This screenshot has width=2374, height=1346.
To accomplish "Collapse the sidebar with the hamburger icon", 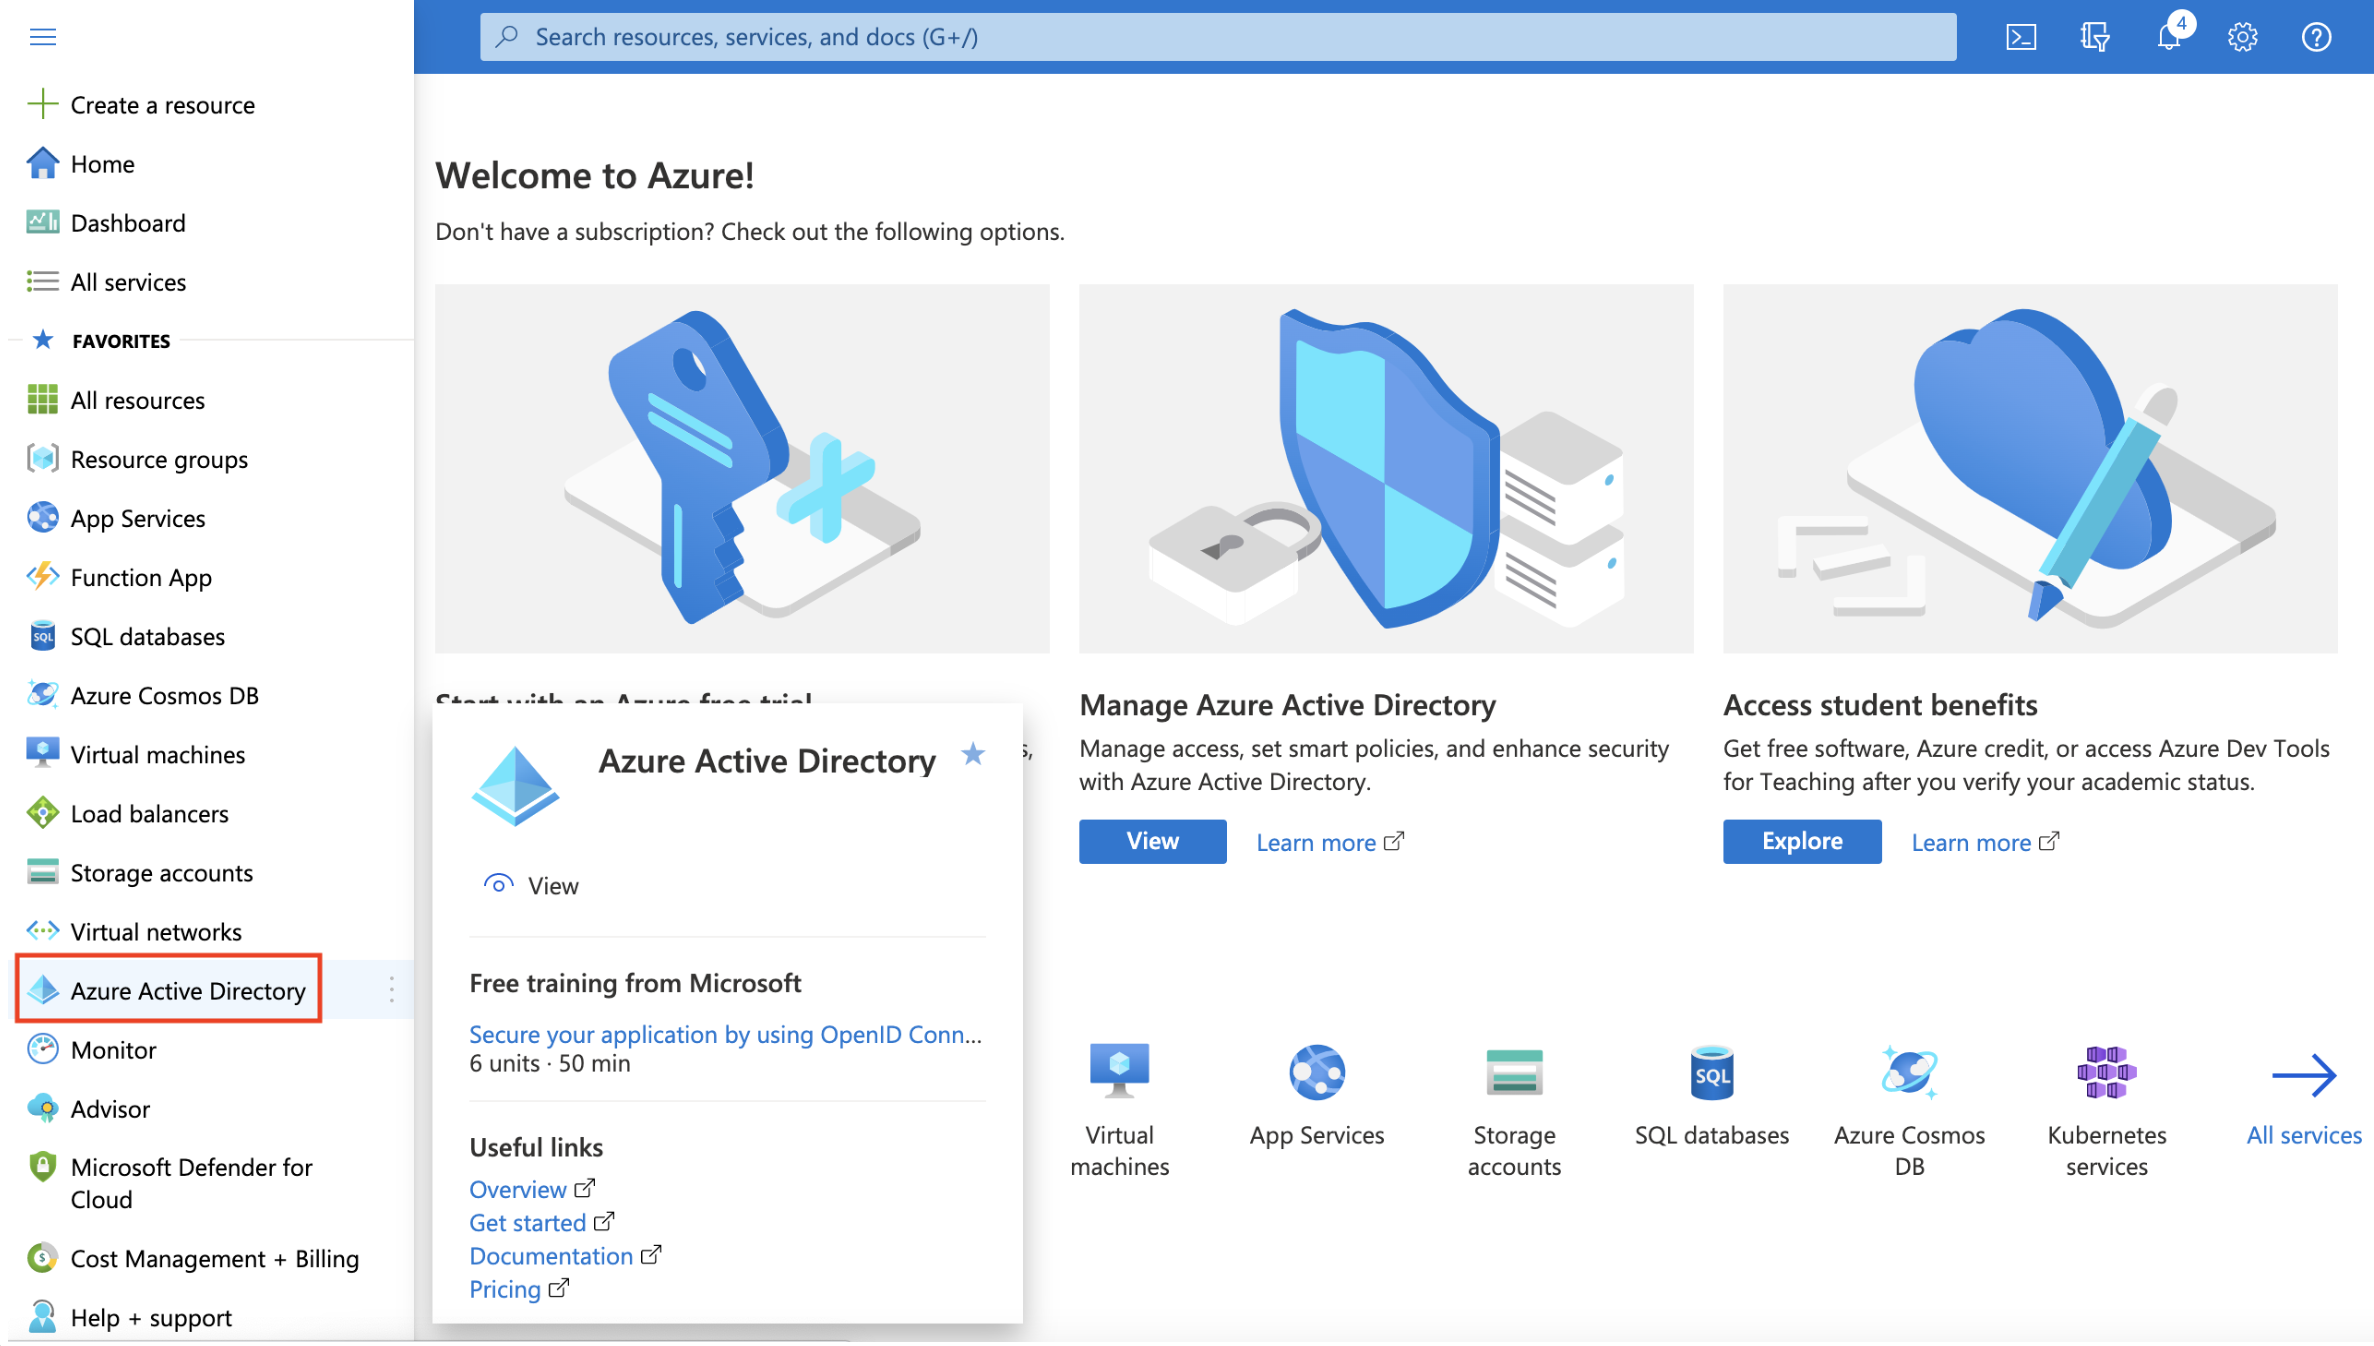I will [42, 36].
